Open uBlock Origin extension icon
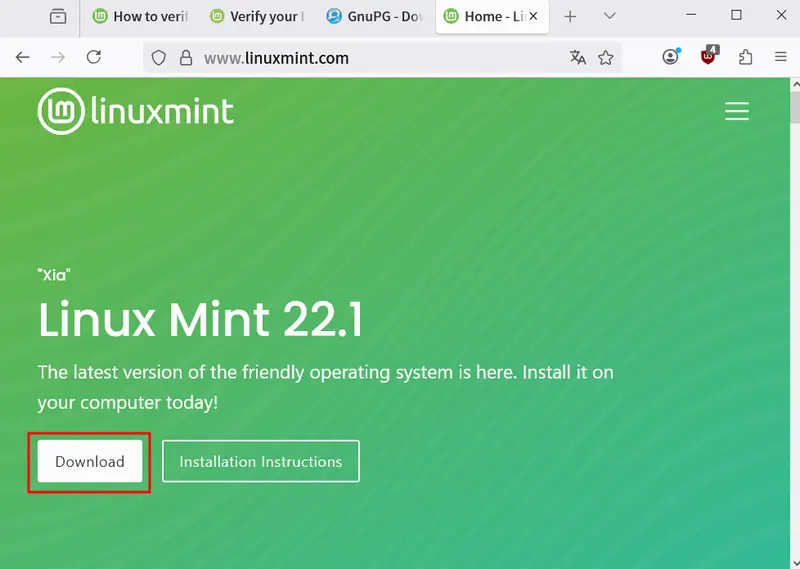Image resolution: width=800 pixels, height=569 pixels. 709,55
